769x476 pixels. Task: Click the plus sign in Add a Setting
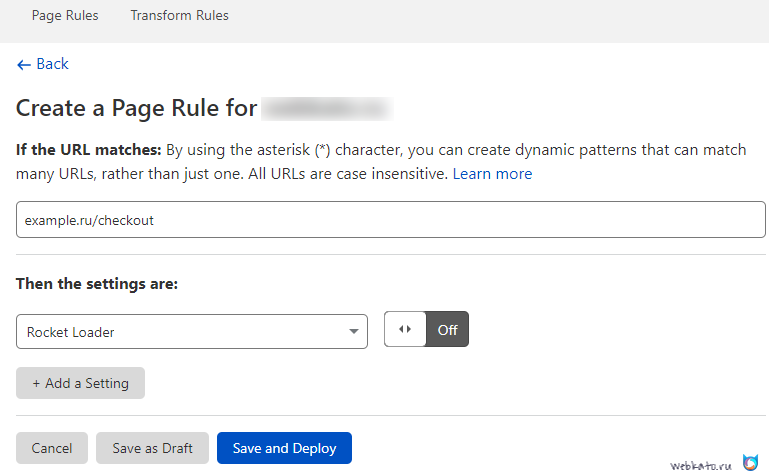36,384
